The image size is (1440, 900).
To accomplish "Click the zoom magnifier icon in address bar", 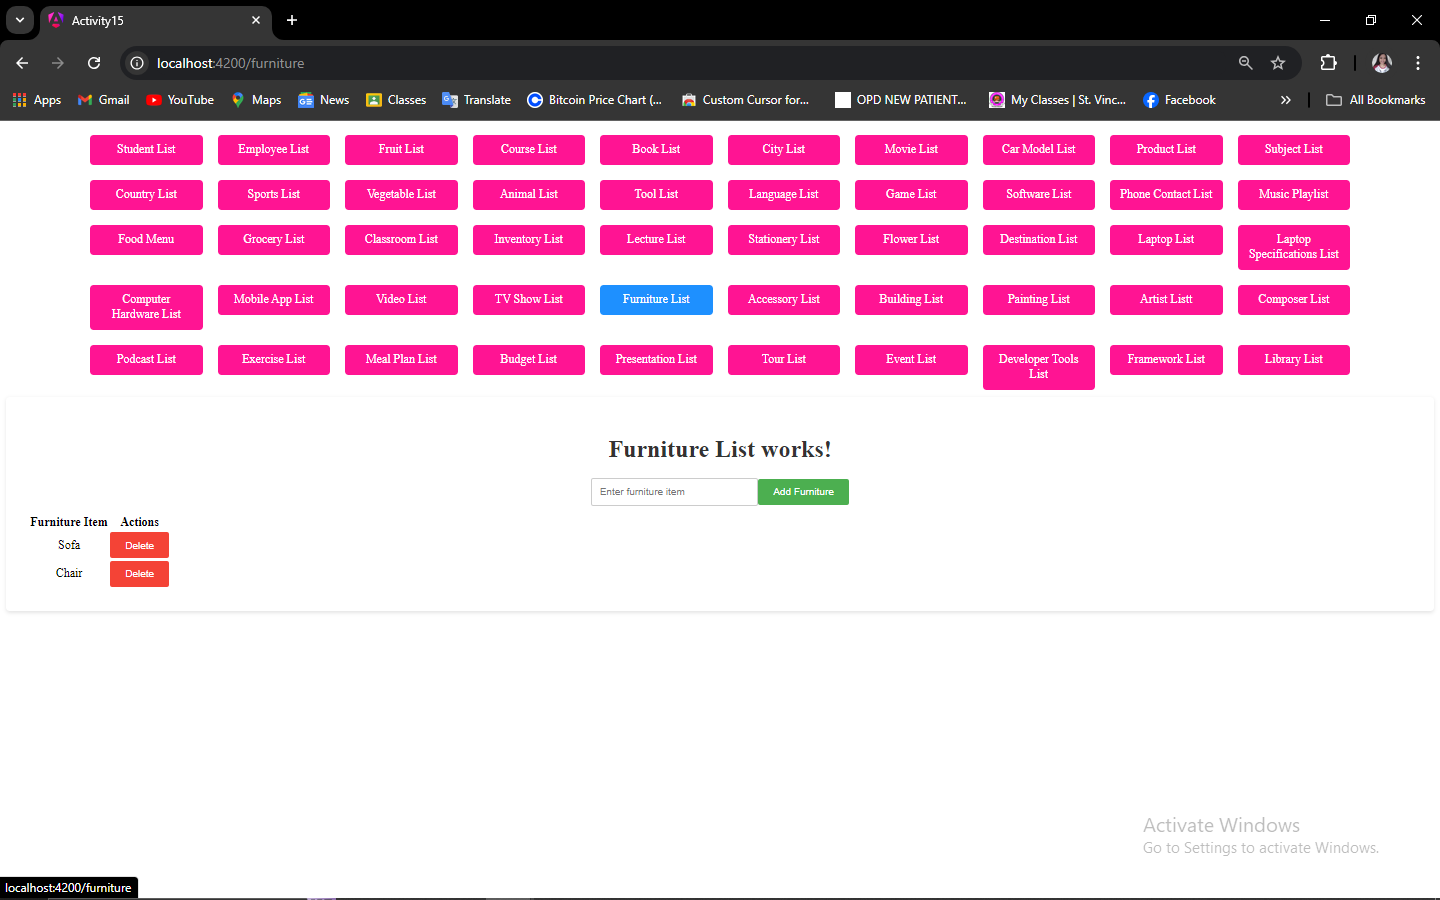I will 1246,63.
